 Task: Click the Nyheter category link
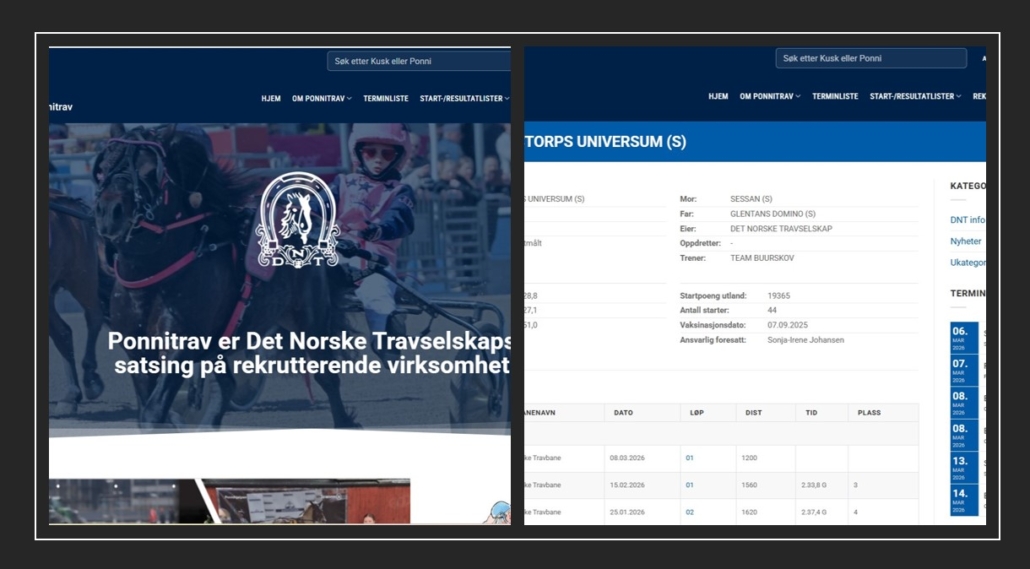pyautogui.click(x=965, y=241)
